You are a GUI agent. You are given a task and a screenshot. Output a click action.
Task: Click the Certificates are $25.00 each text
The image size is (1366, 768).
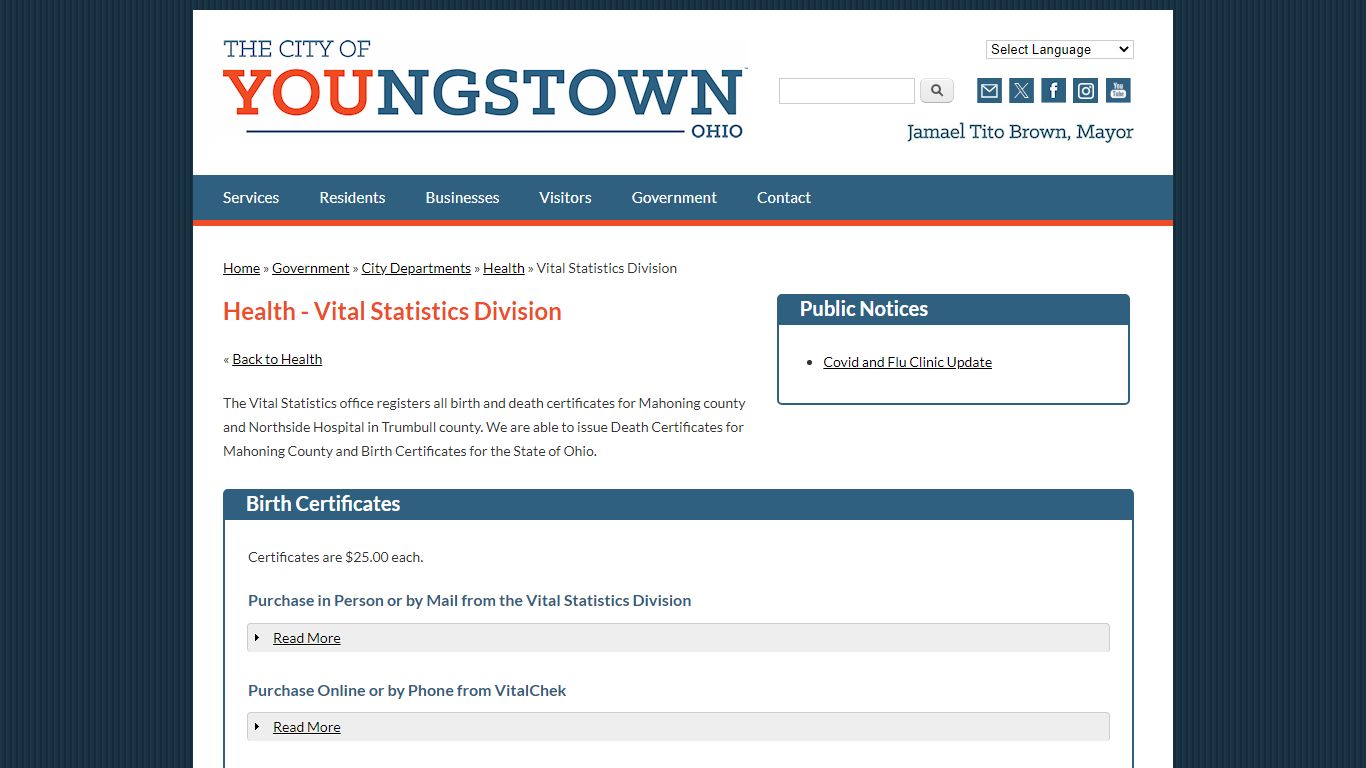coord(335,557)
